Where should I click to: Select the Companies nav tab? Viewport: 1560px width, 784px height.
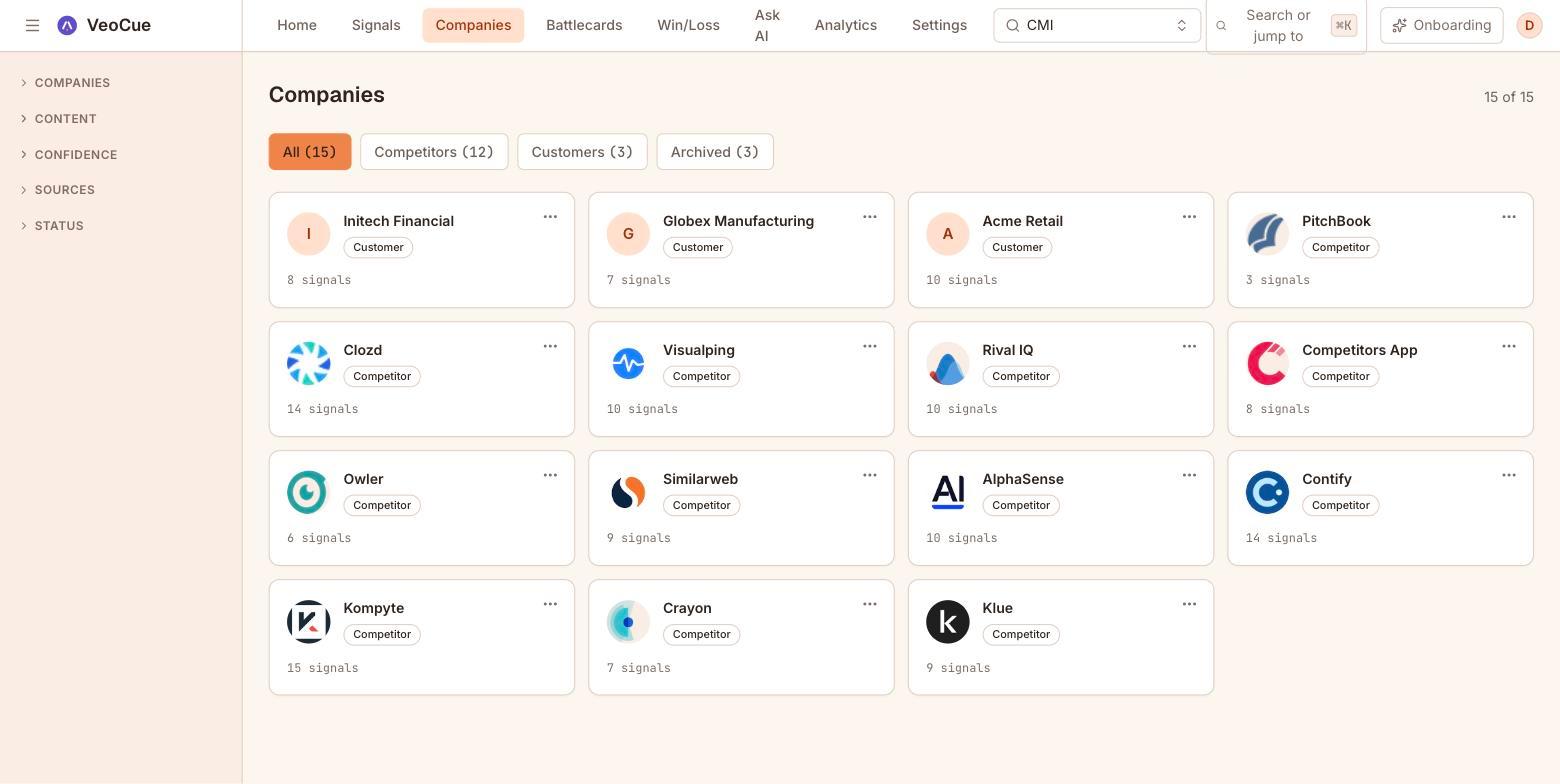coord(473,25)
